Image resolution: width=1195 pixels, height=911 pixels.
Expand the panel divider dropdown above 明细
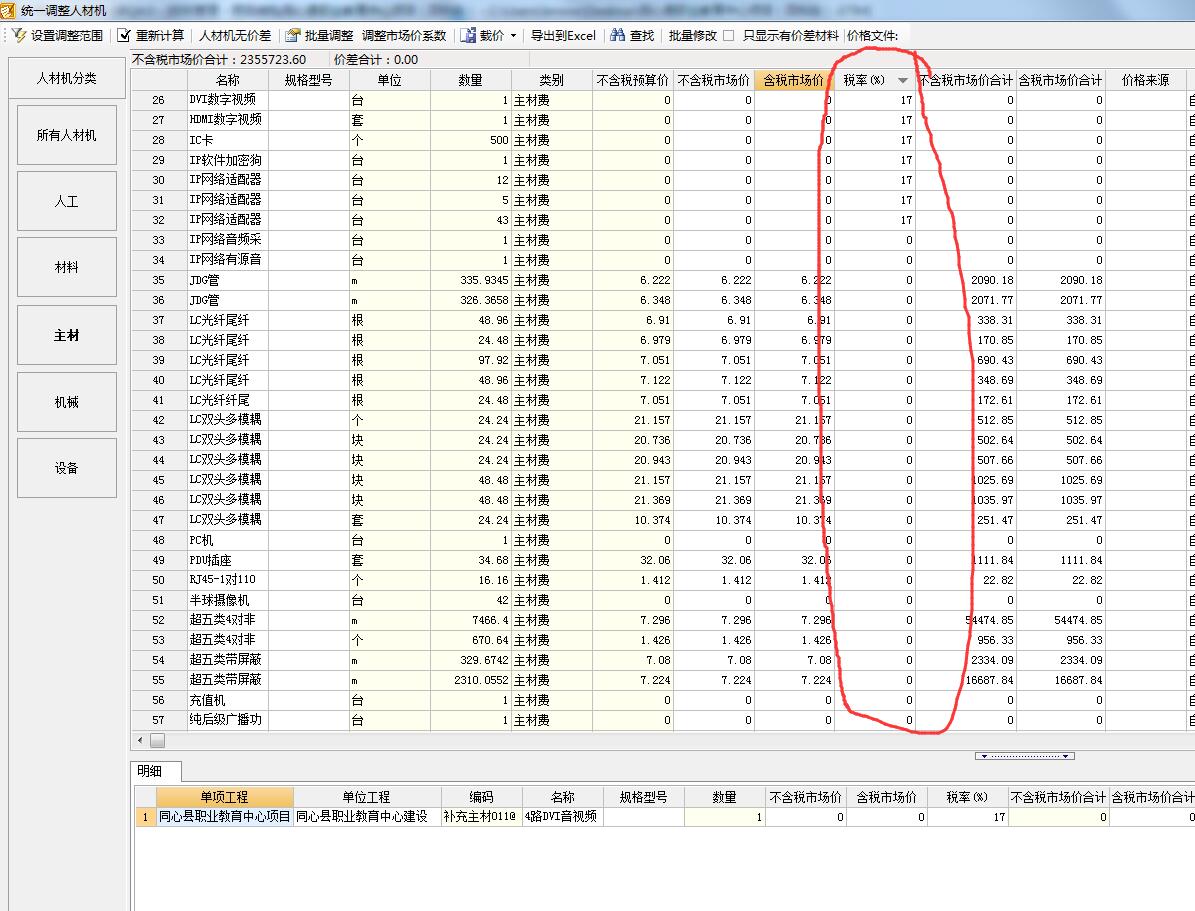pos(1024,755)
